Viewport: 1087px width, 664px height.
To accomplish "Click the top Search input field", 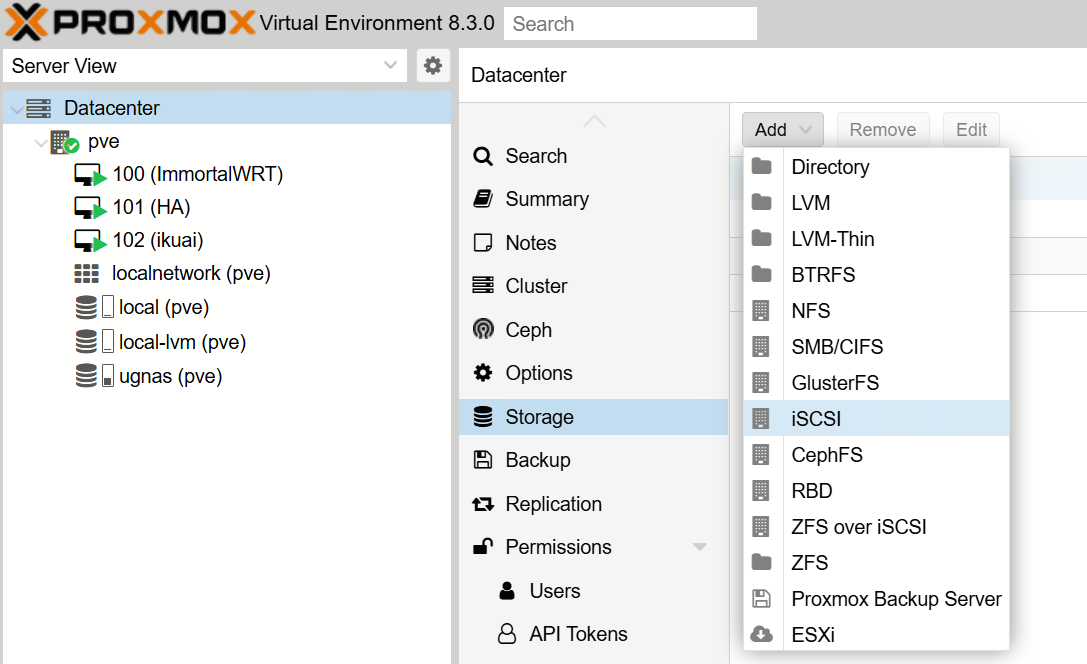I will click(x=629, y=24).
